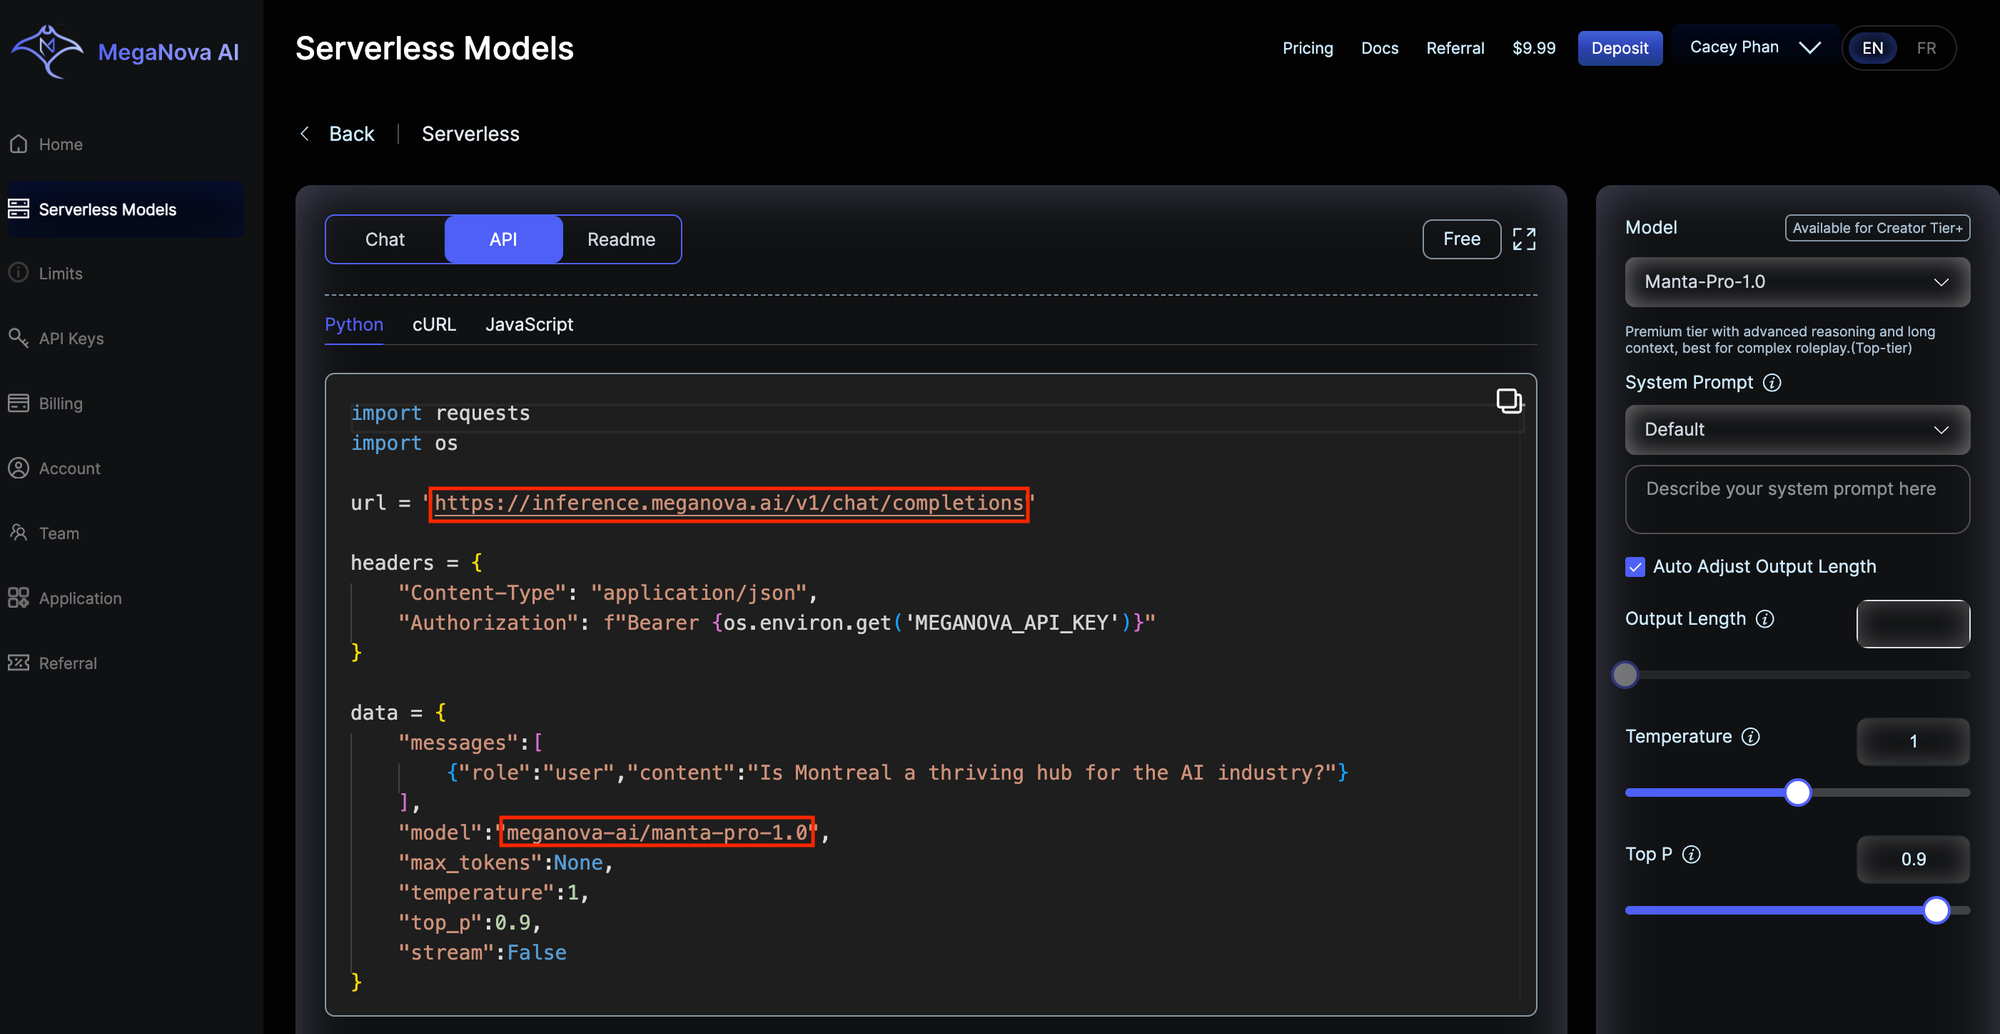Switch to the Readme tab
This screenshot has width=2000, height=1034.
click(621, 240)
